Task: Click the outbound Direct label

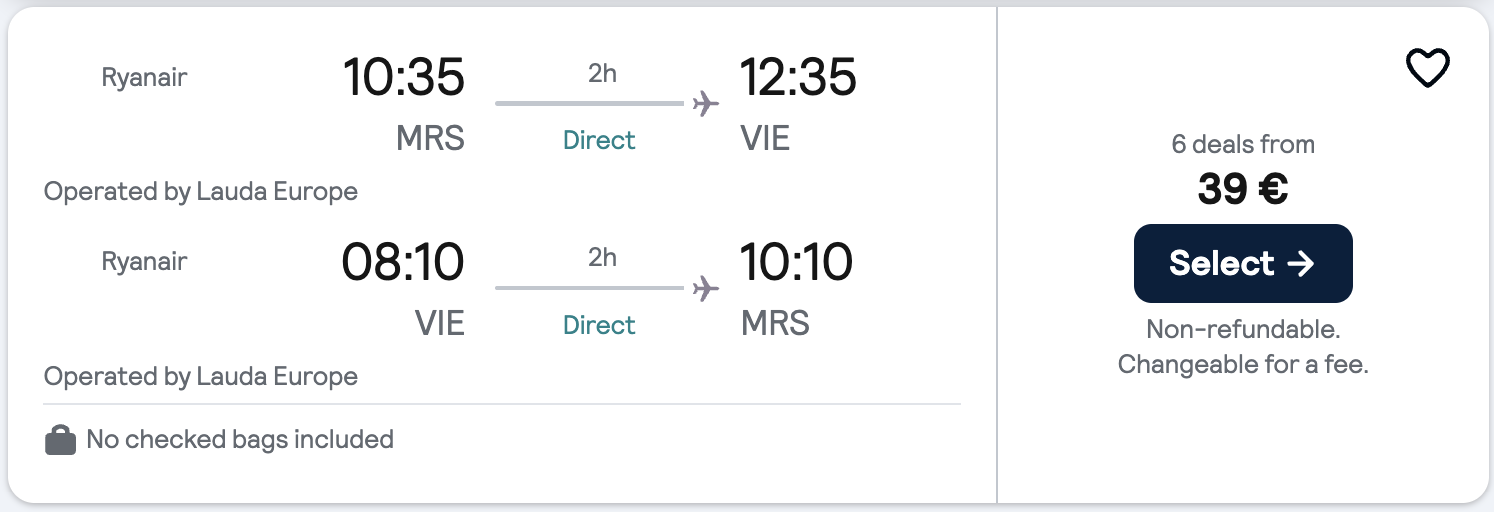Action: click(599, 140)
